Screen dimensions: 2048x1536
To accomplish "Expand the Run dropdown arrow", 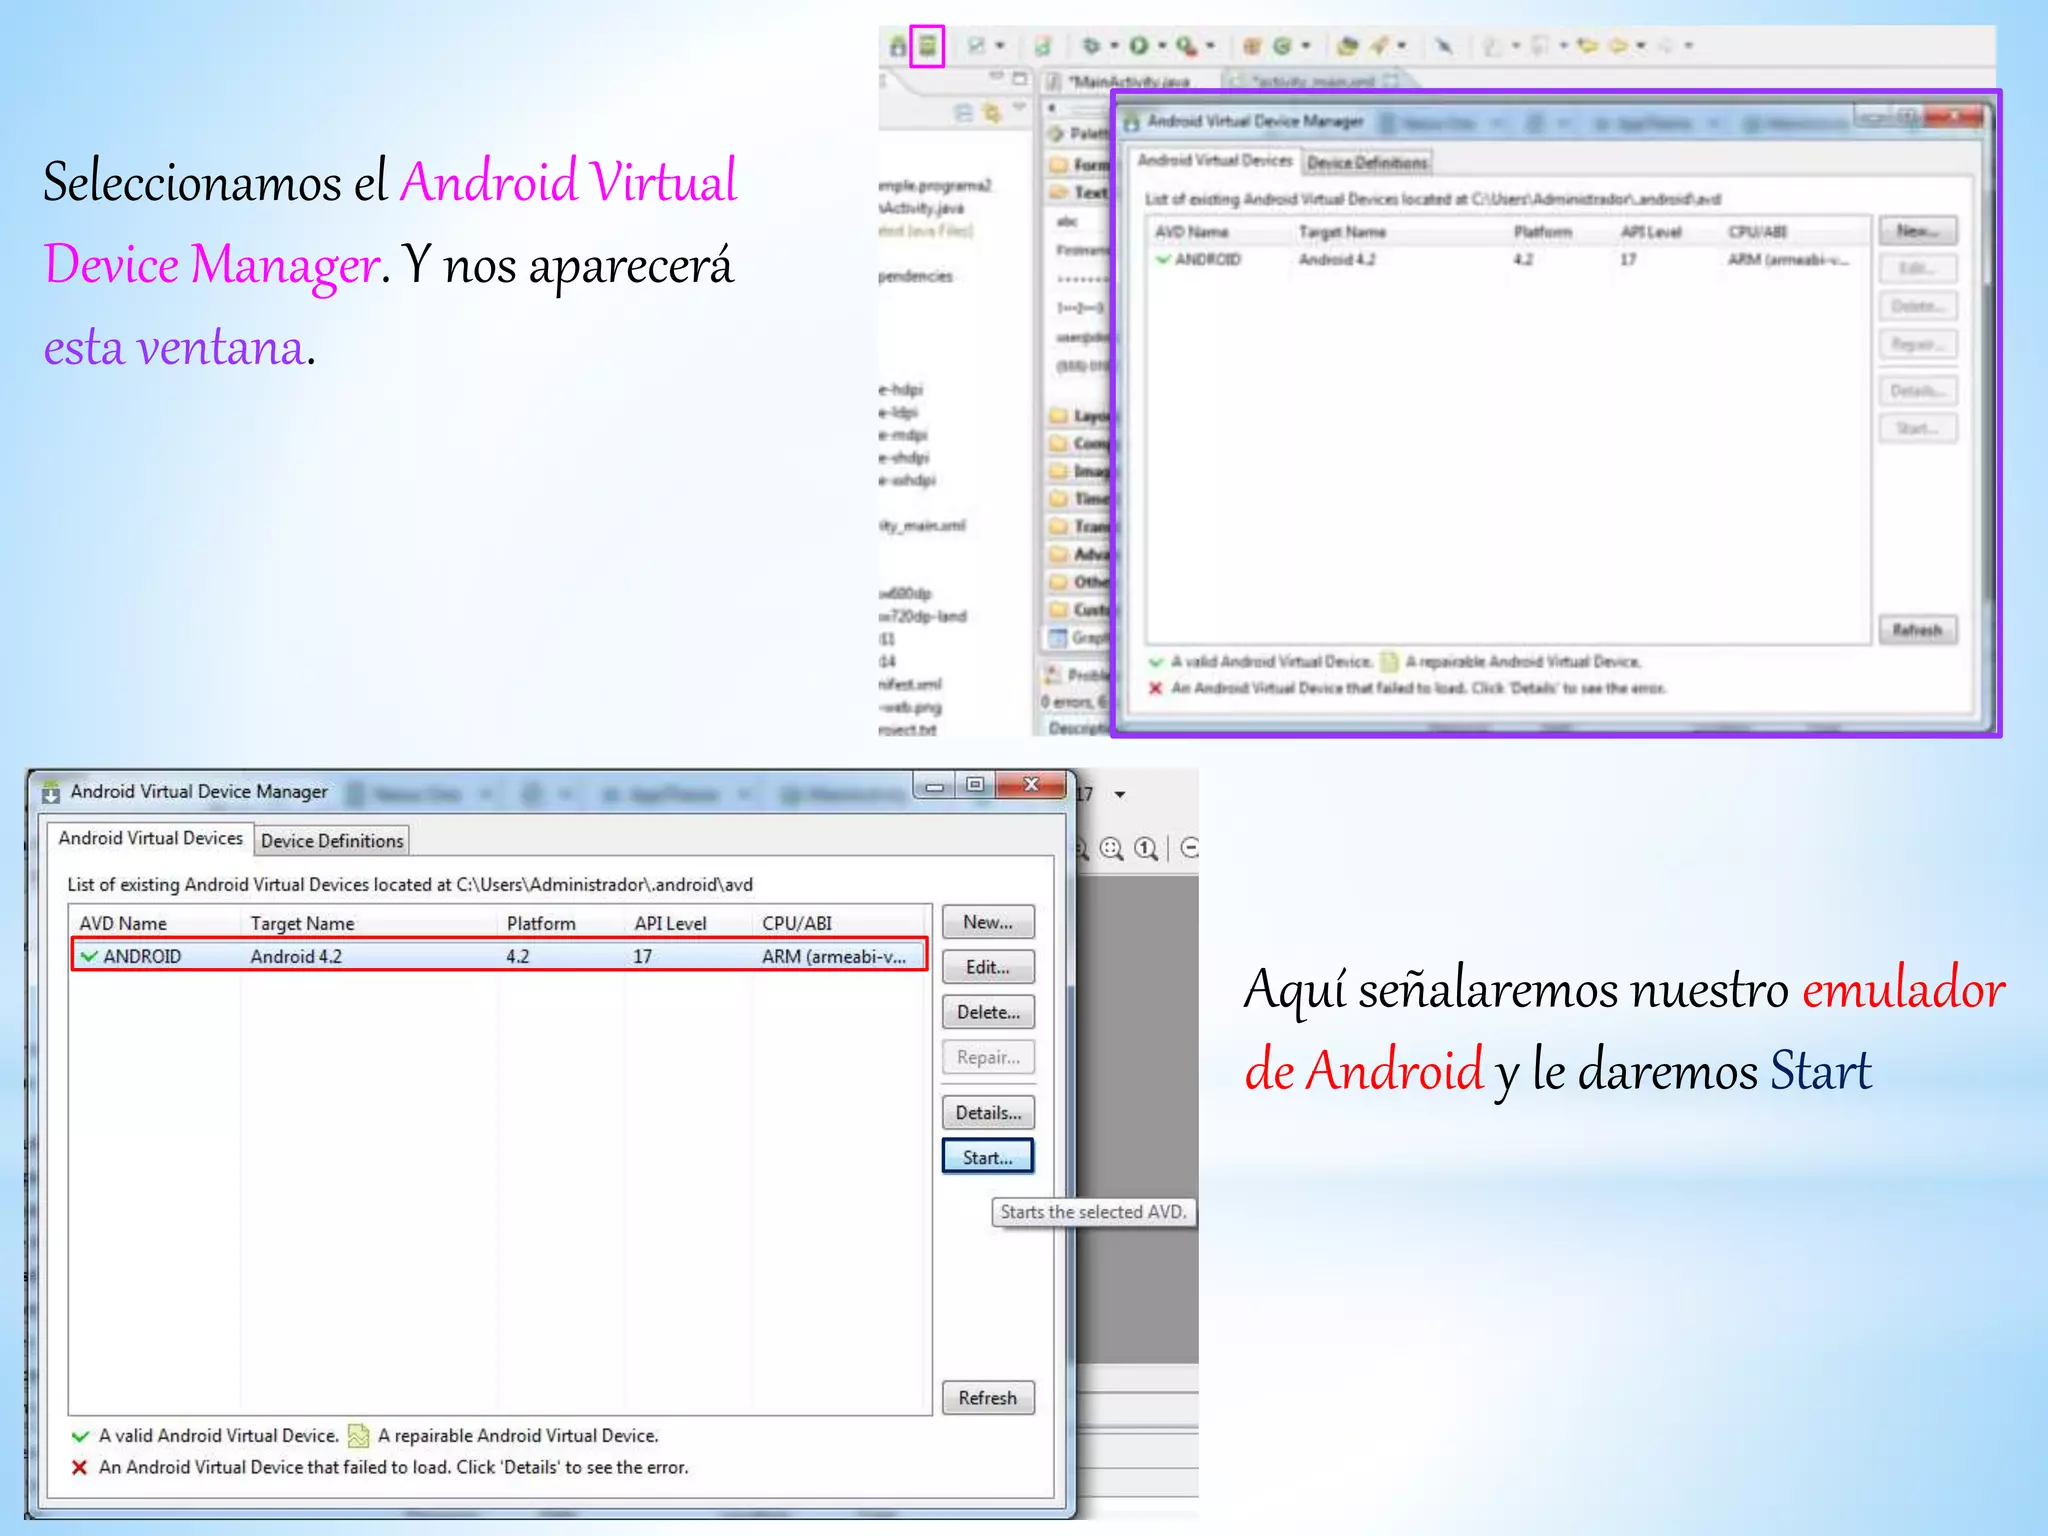I will (1162, 46).
